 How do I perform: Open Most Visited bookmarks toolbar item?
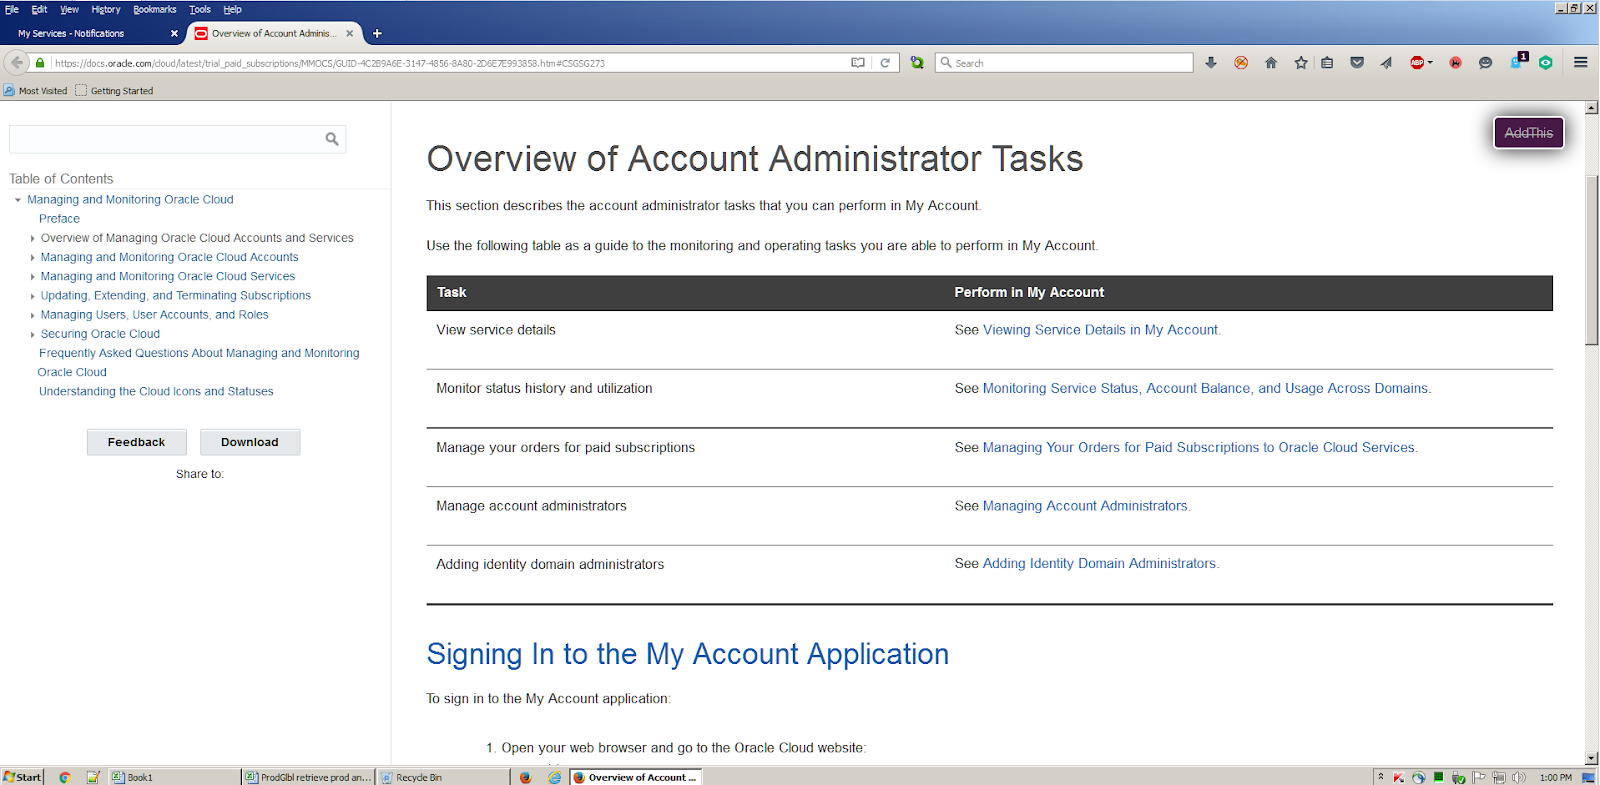coord(36,91)
